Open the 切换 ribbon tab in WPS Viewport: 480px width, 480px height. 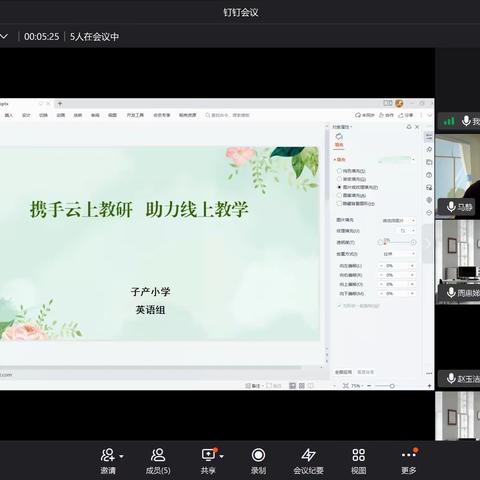pyautogui.click(x=43, y=115)
